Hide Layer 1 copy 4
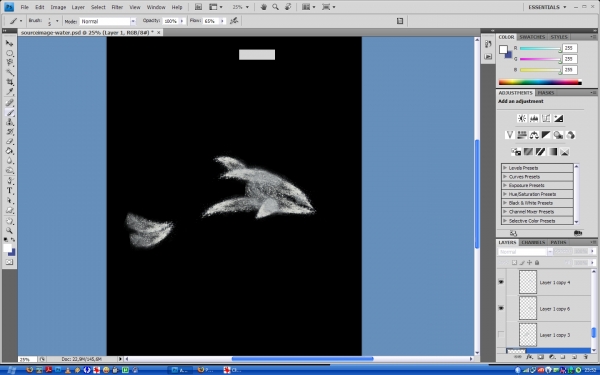 [x=501, y=282]
